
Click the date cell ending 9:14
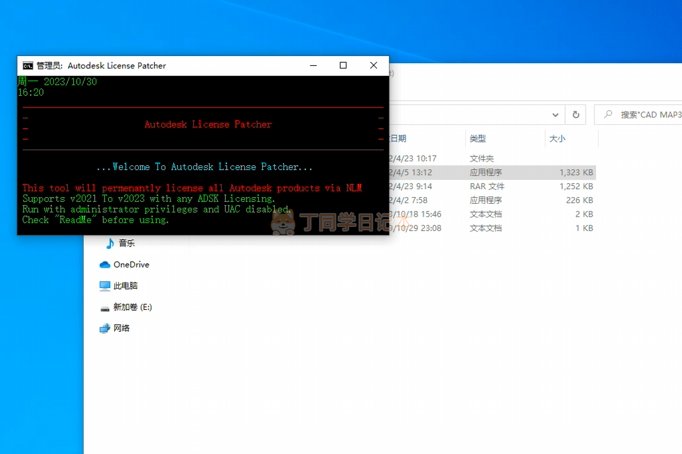(x=411, y=186)
